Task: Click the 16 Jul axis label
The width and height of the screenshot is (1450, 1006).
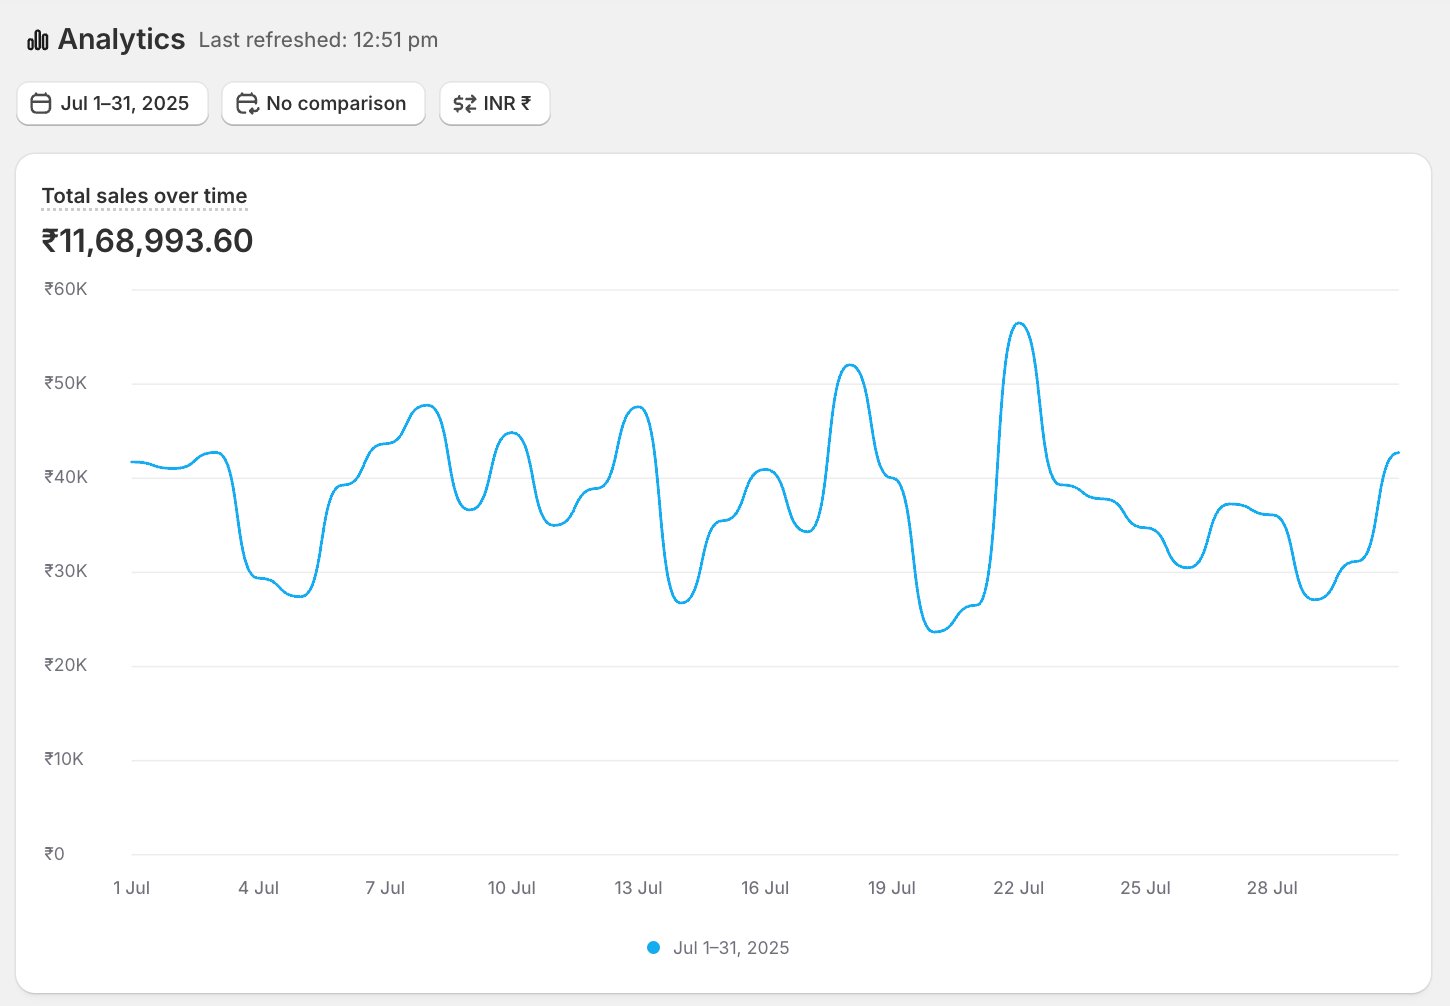Action: click(x=765, y=888)
